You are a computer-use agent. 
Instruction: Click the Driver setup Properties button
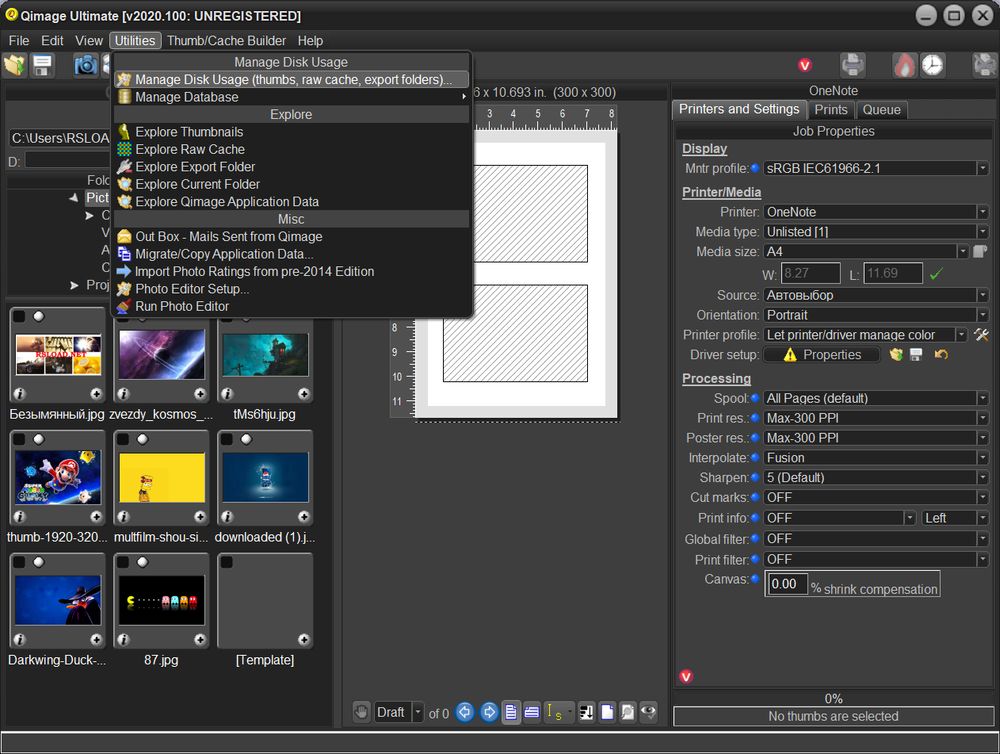(821, 355)
